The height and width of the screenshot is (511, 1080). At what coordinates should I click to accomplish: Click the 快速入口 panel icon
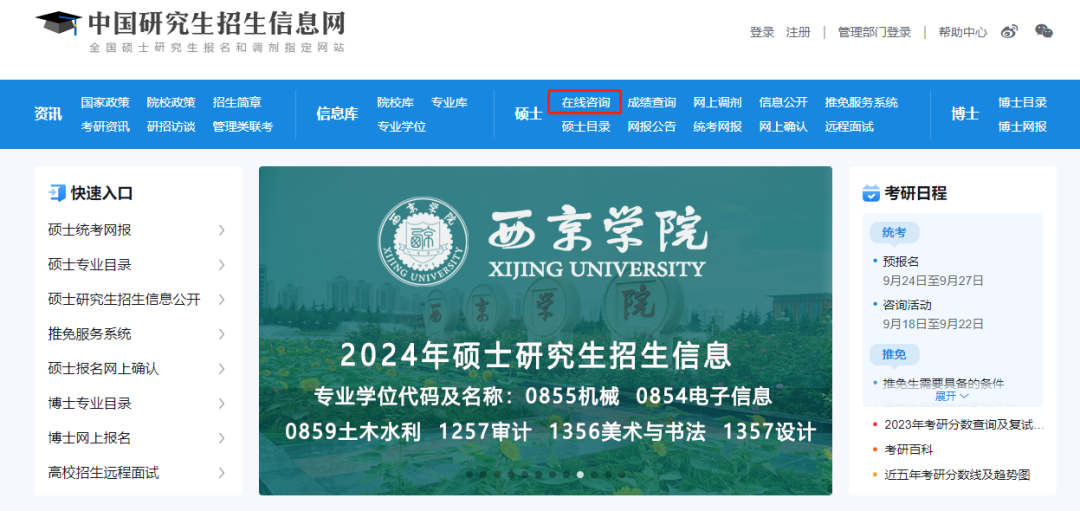(56, 193)
